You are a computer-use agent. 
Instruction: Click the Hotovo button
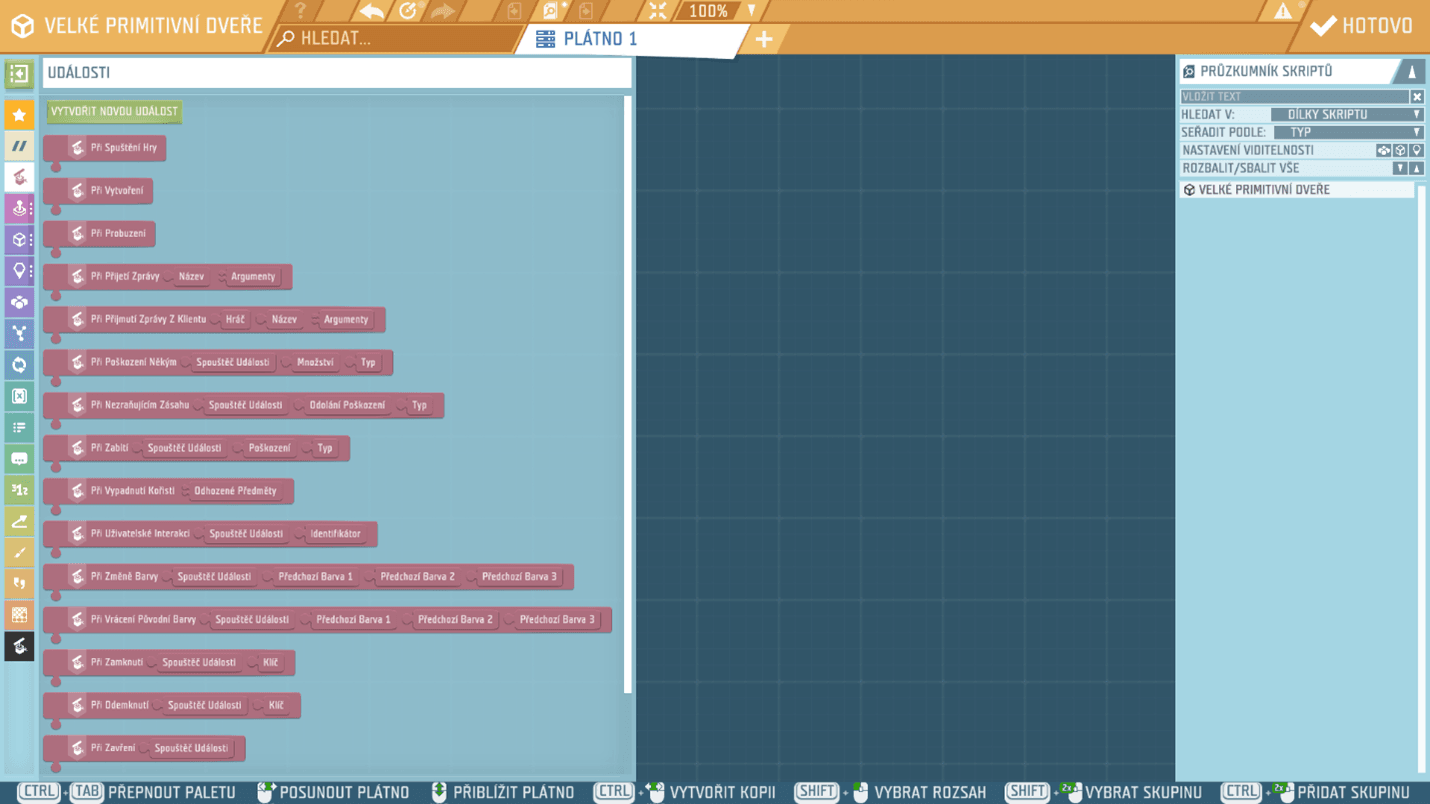click(x=1363, y=26)
